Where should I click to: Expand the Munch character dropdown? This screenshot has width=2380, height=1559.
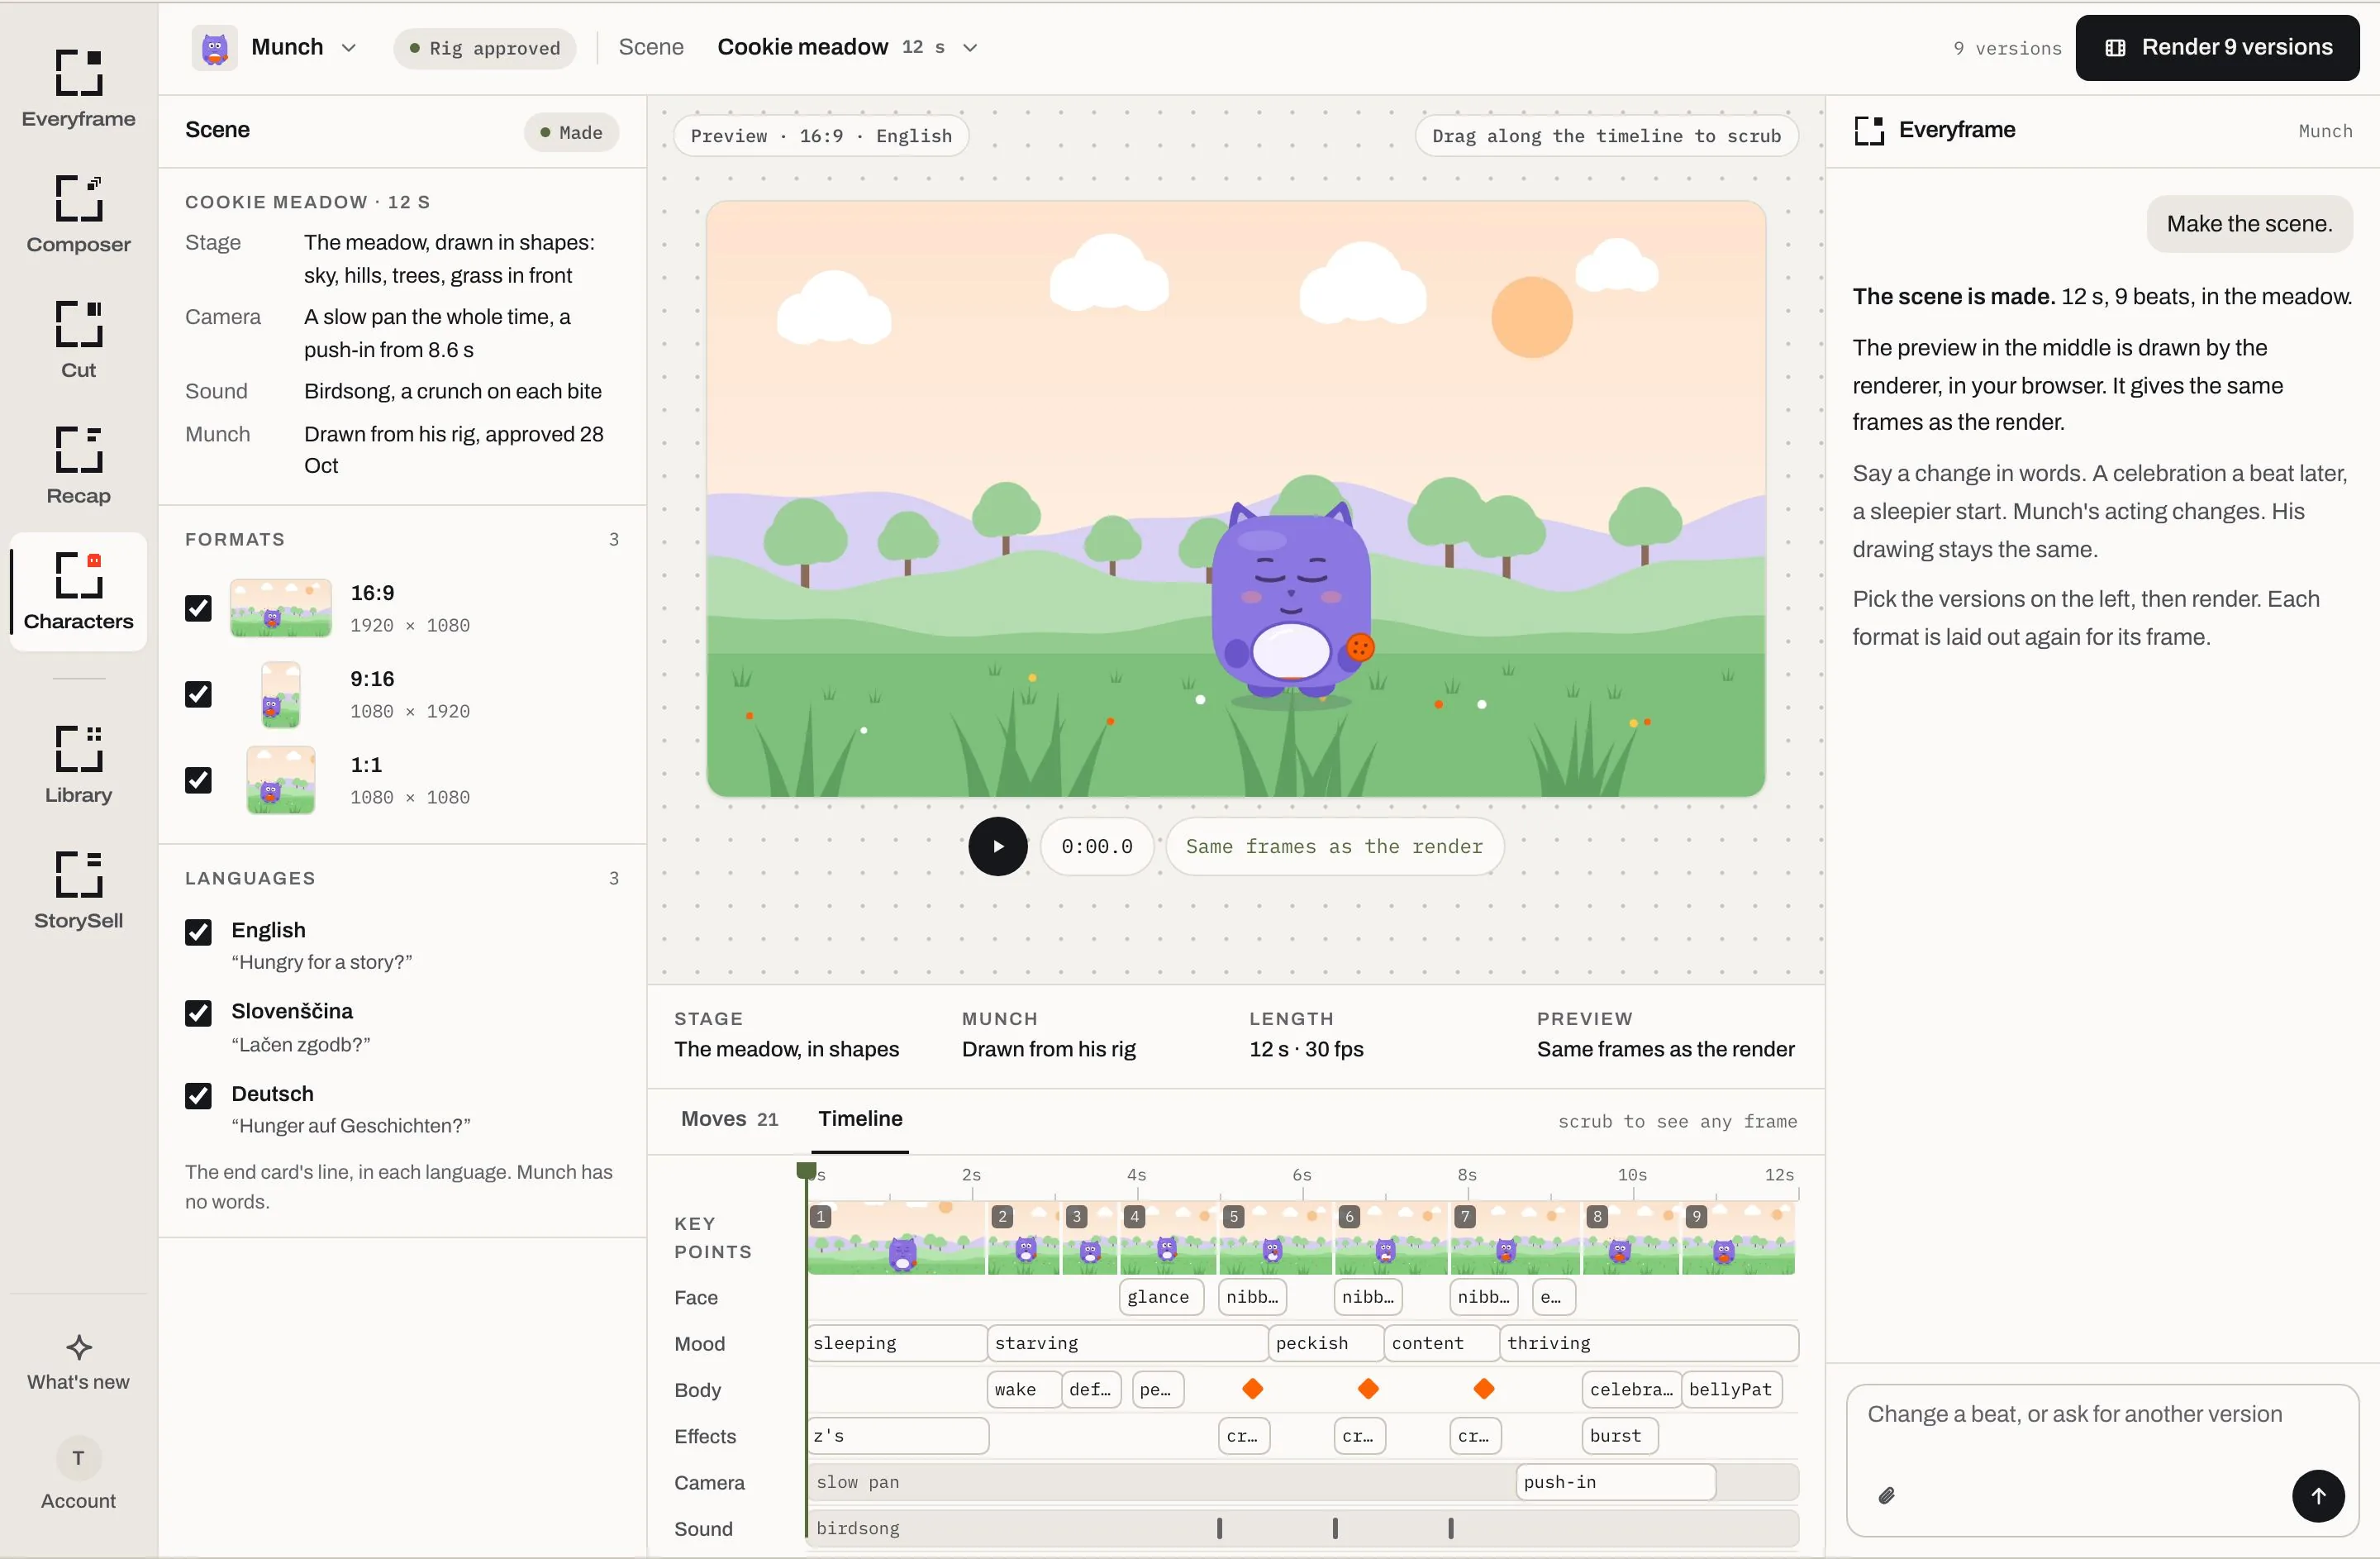(348, 47)
